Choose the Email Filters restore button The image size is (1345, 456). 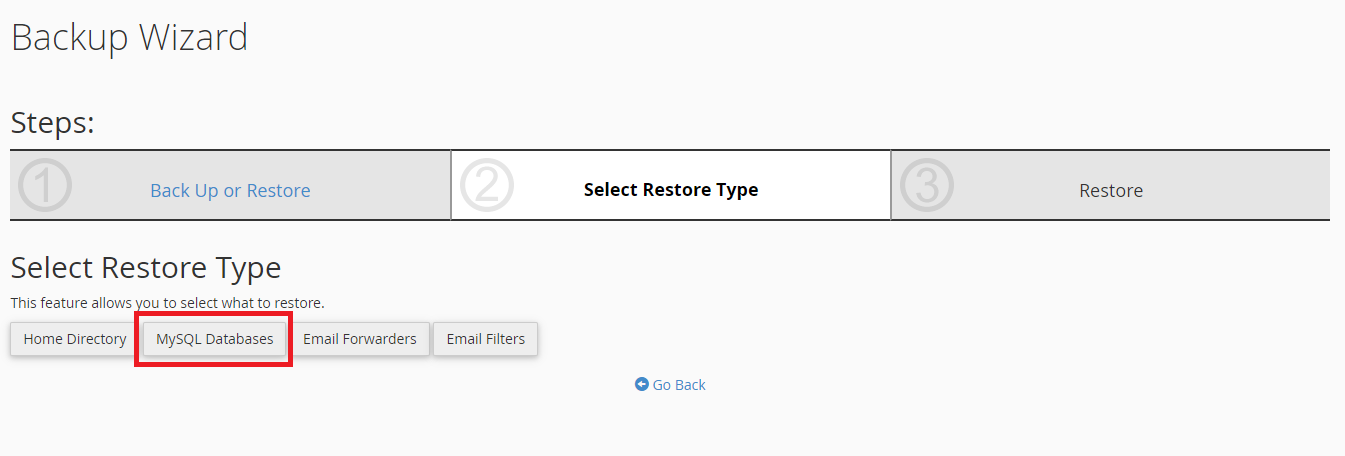point(486,339)
